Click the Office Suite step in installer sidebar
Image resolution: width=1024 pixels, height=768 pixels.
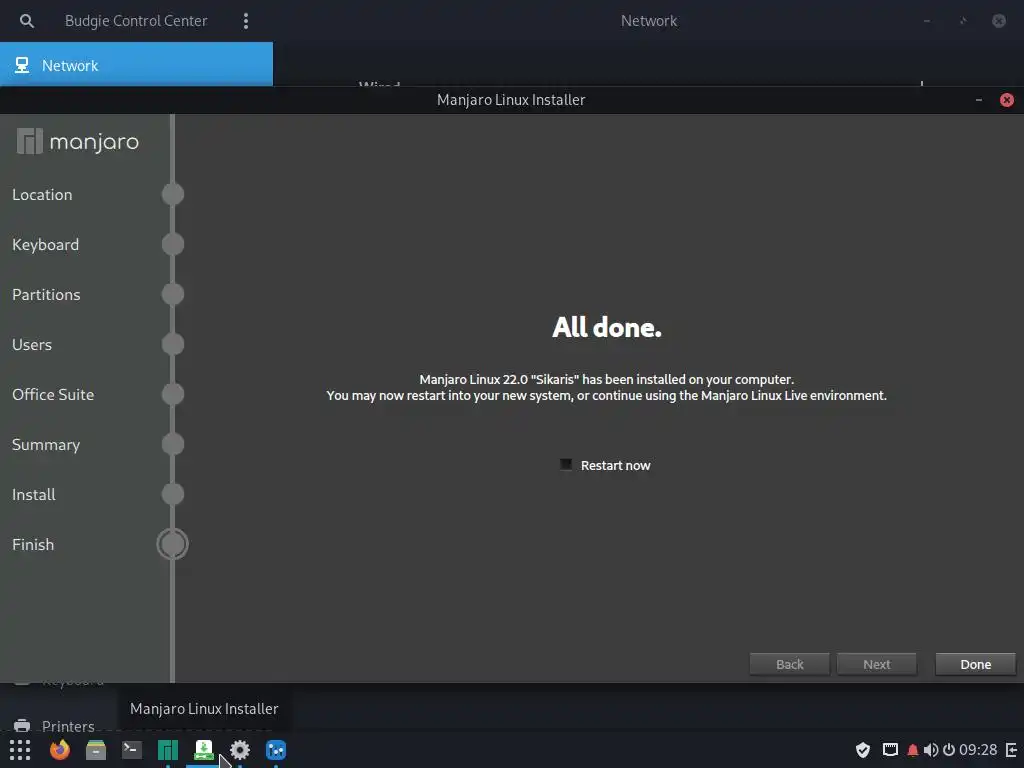click(53, 394)
